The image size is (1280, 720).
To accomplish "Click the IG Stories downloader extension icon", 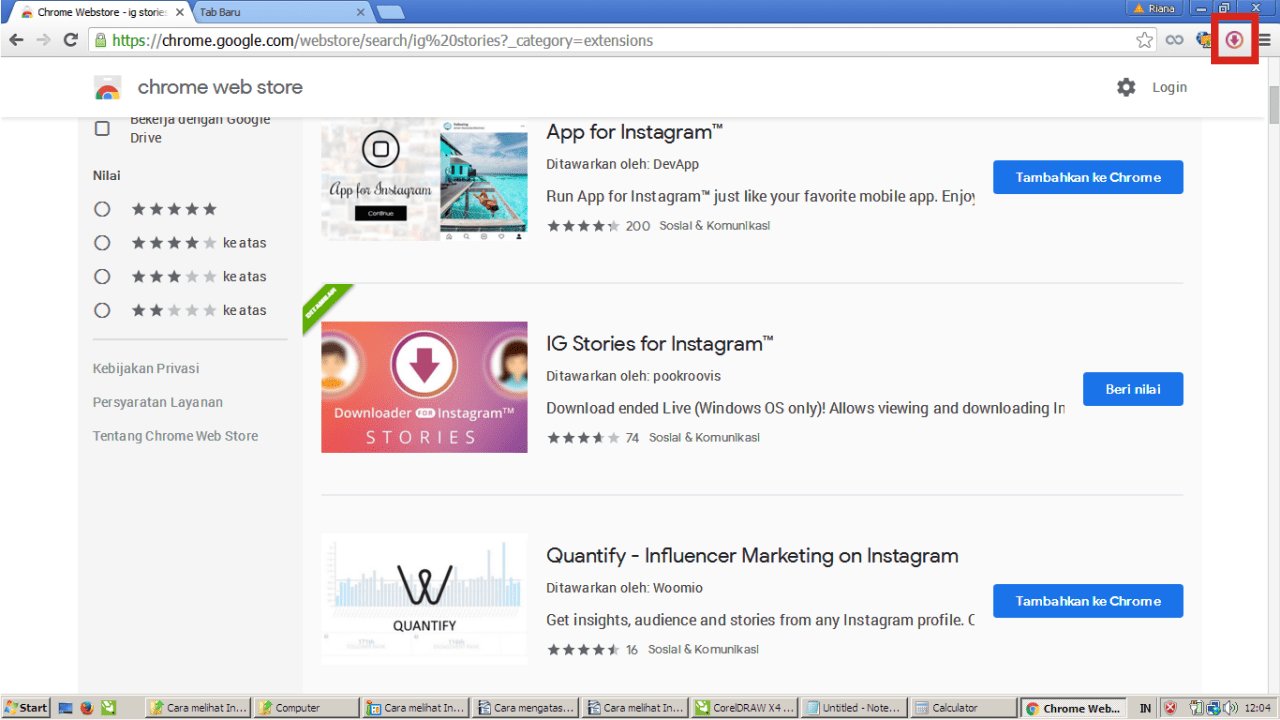I will tap(1235, 40).
